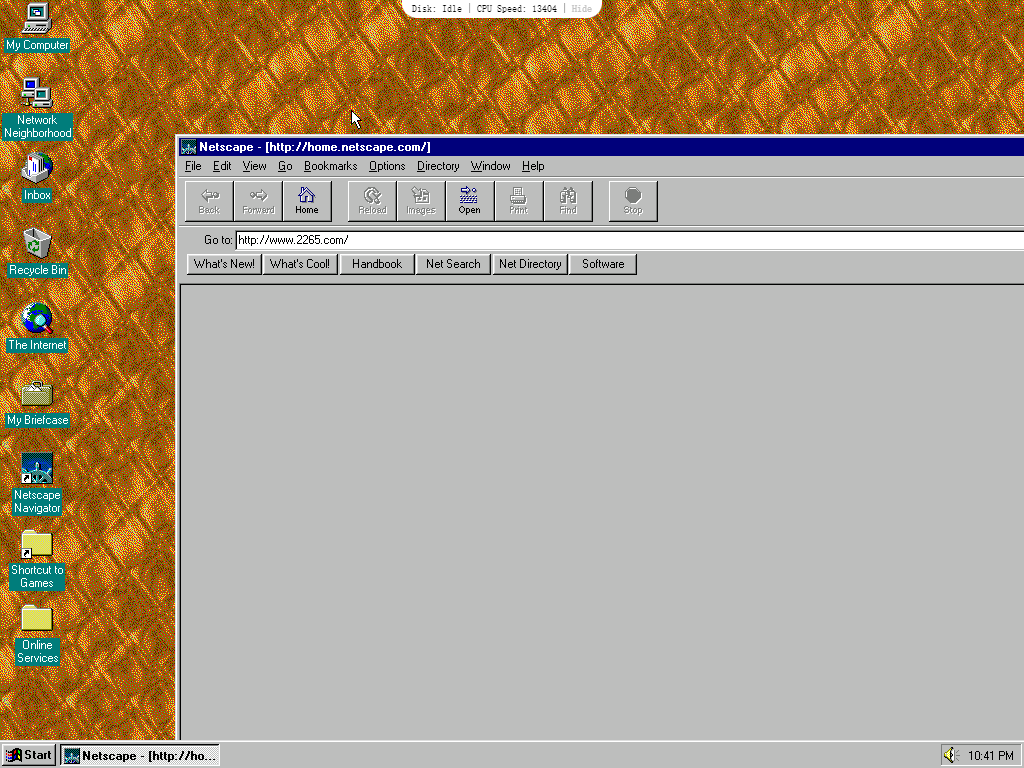
Task: Open Netscape Navigator from the desktop
Action: click(36, 470)
